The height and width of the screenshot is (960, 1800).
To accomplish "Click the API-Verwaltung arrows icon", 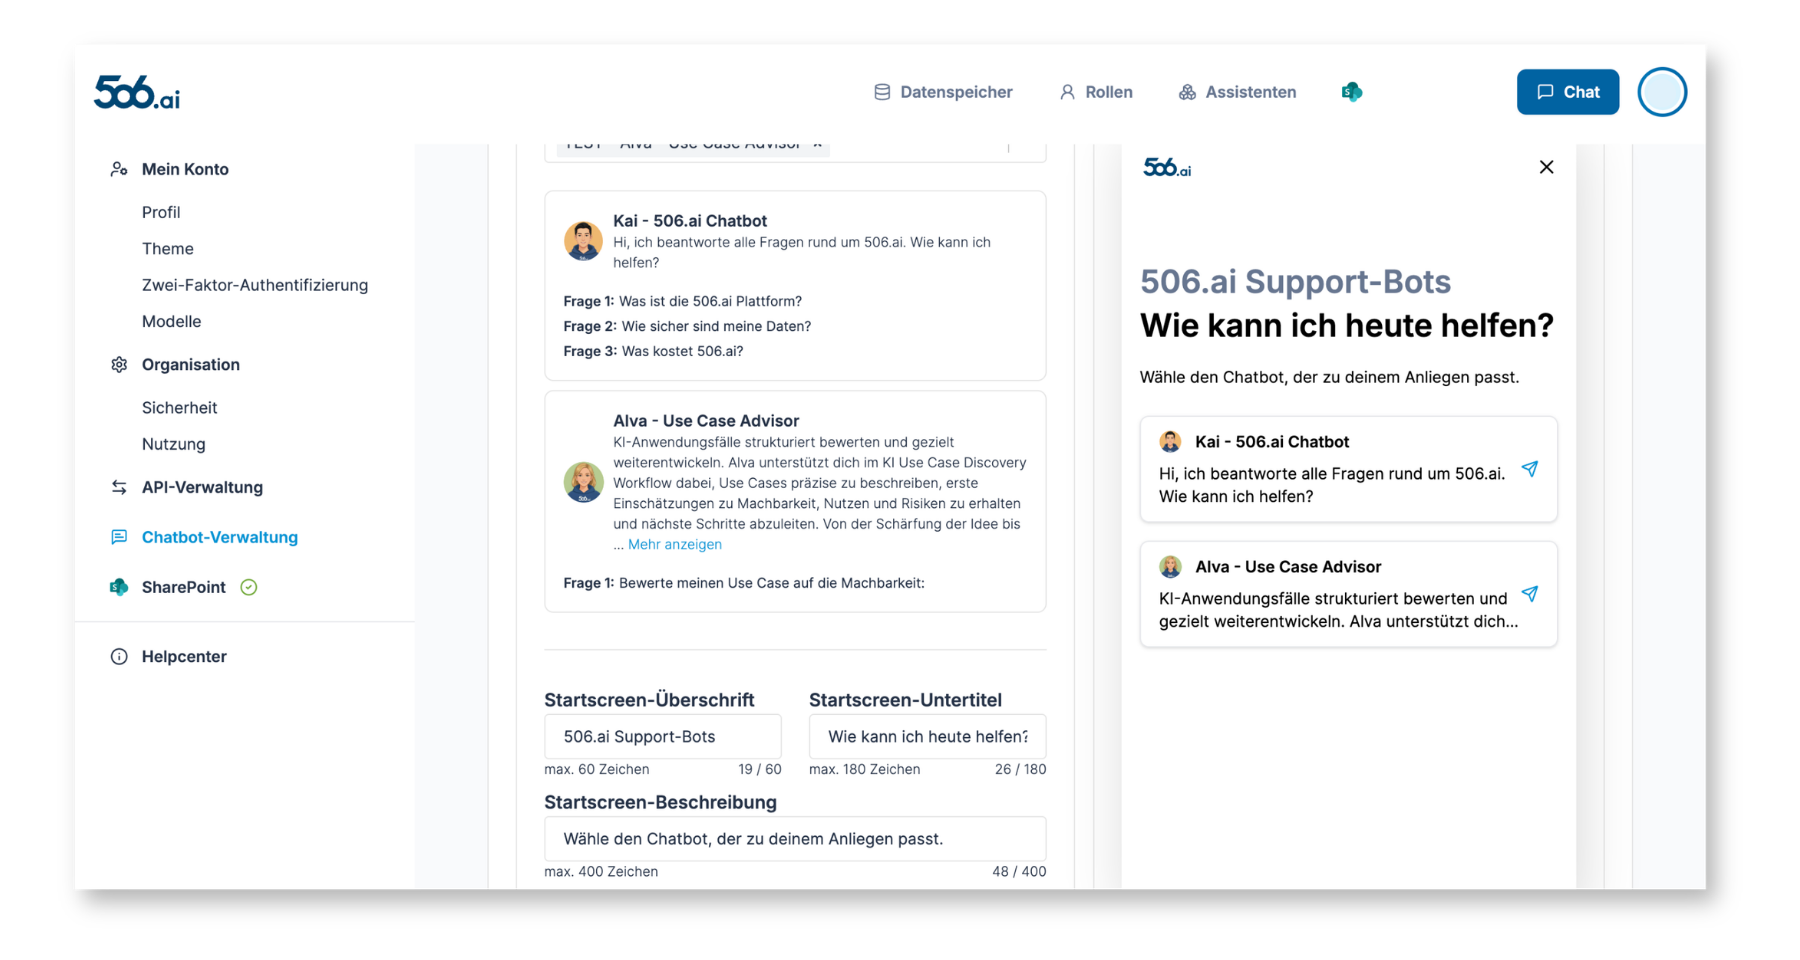I will [119, 487].
